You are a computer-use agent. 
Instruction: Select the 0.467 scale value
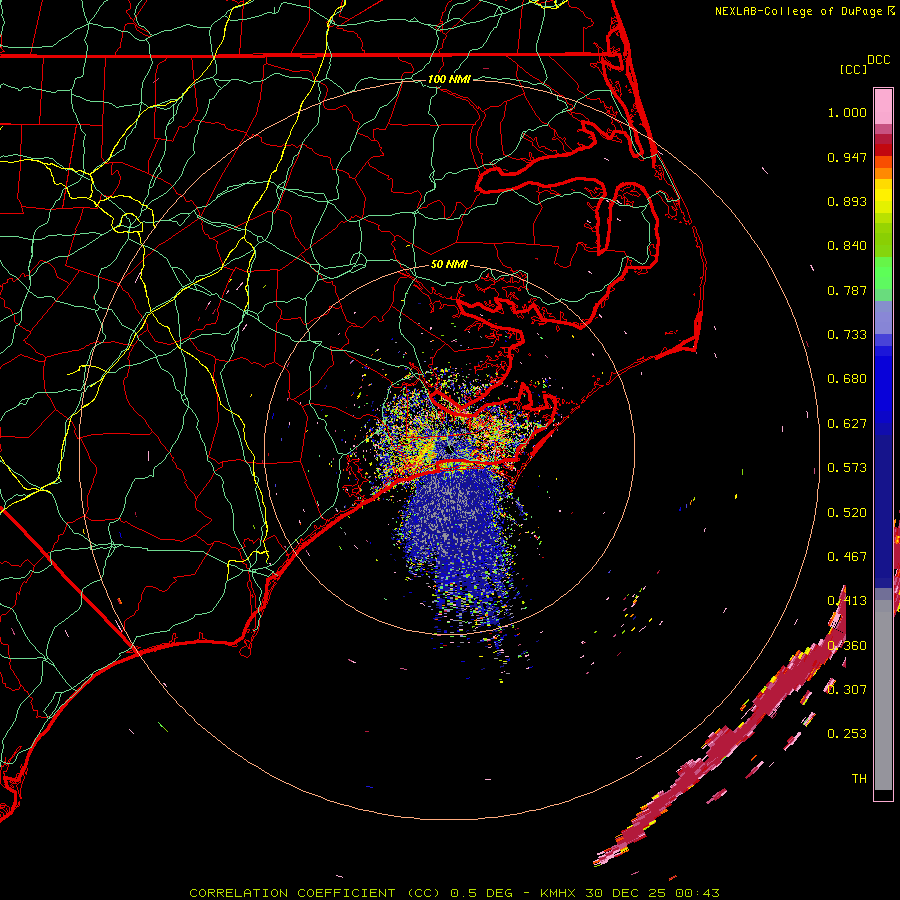pyautogui.click(x=847, y=557)
